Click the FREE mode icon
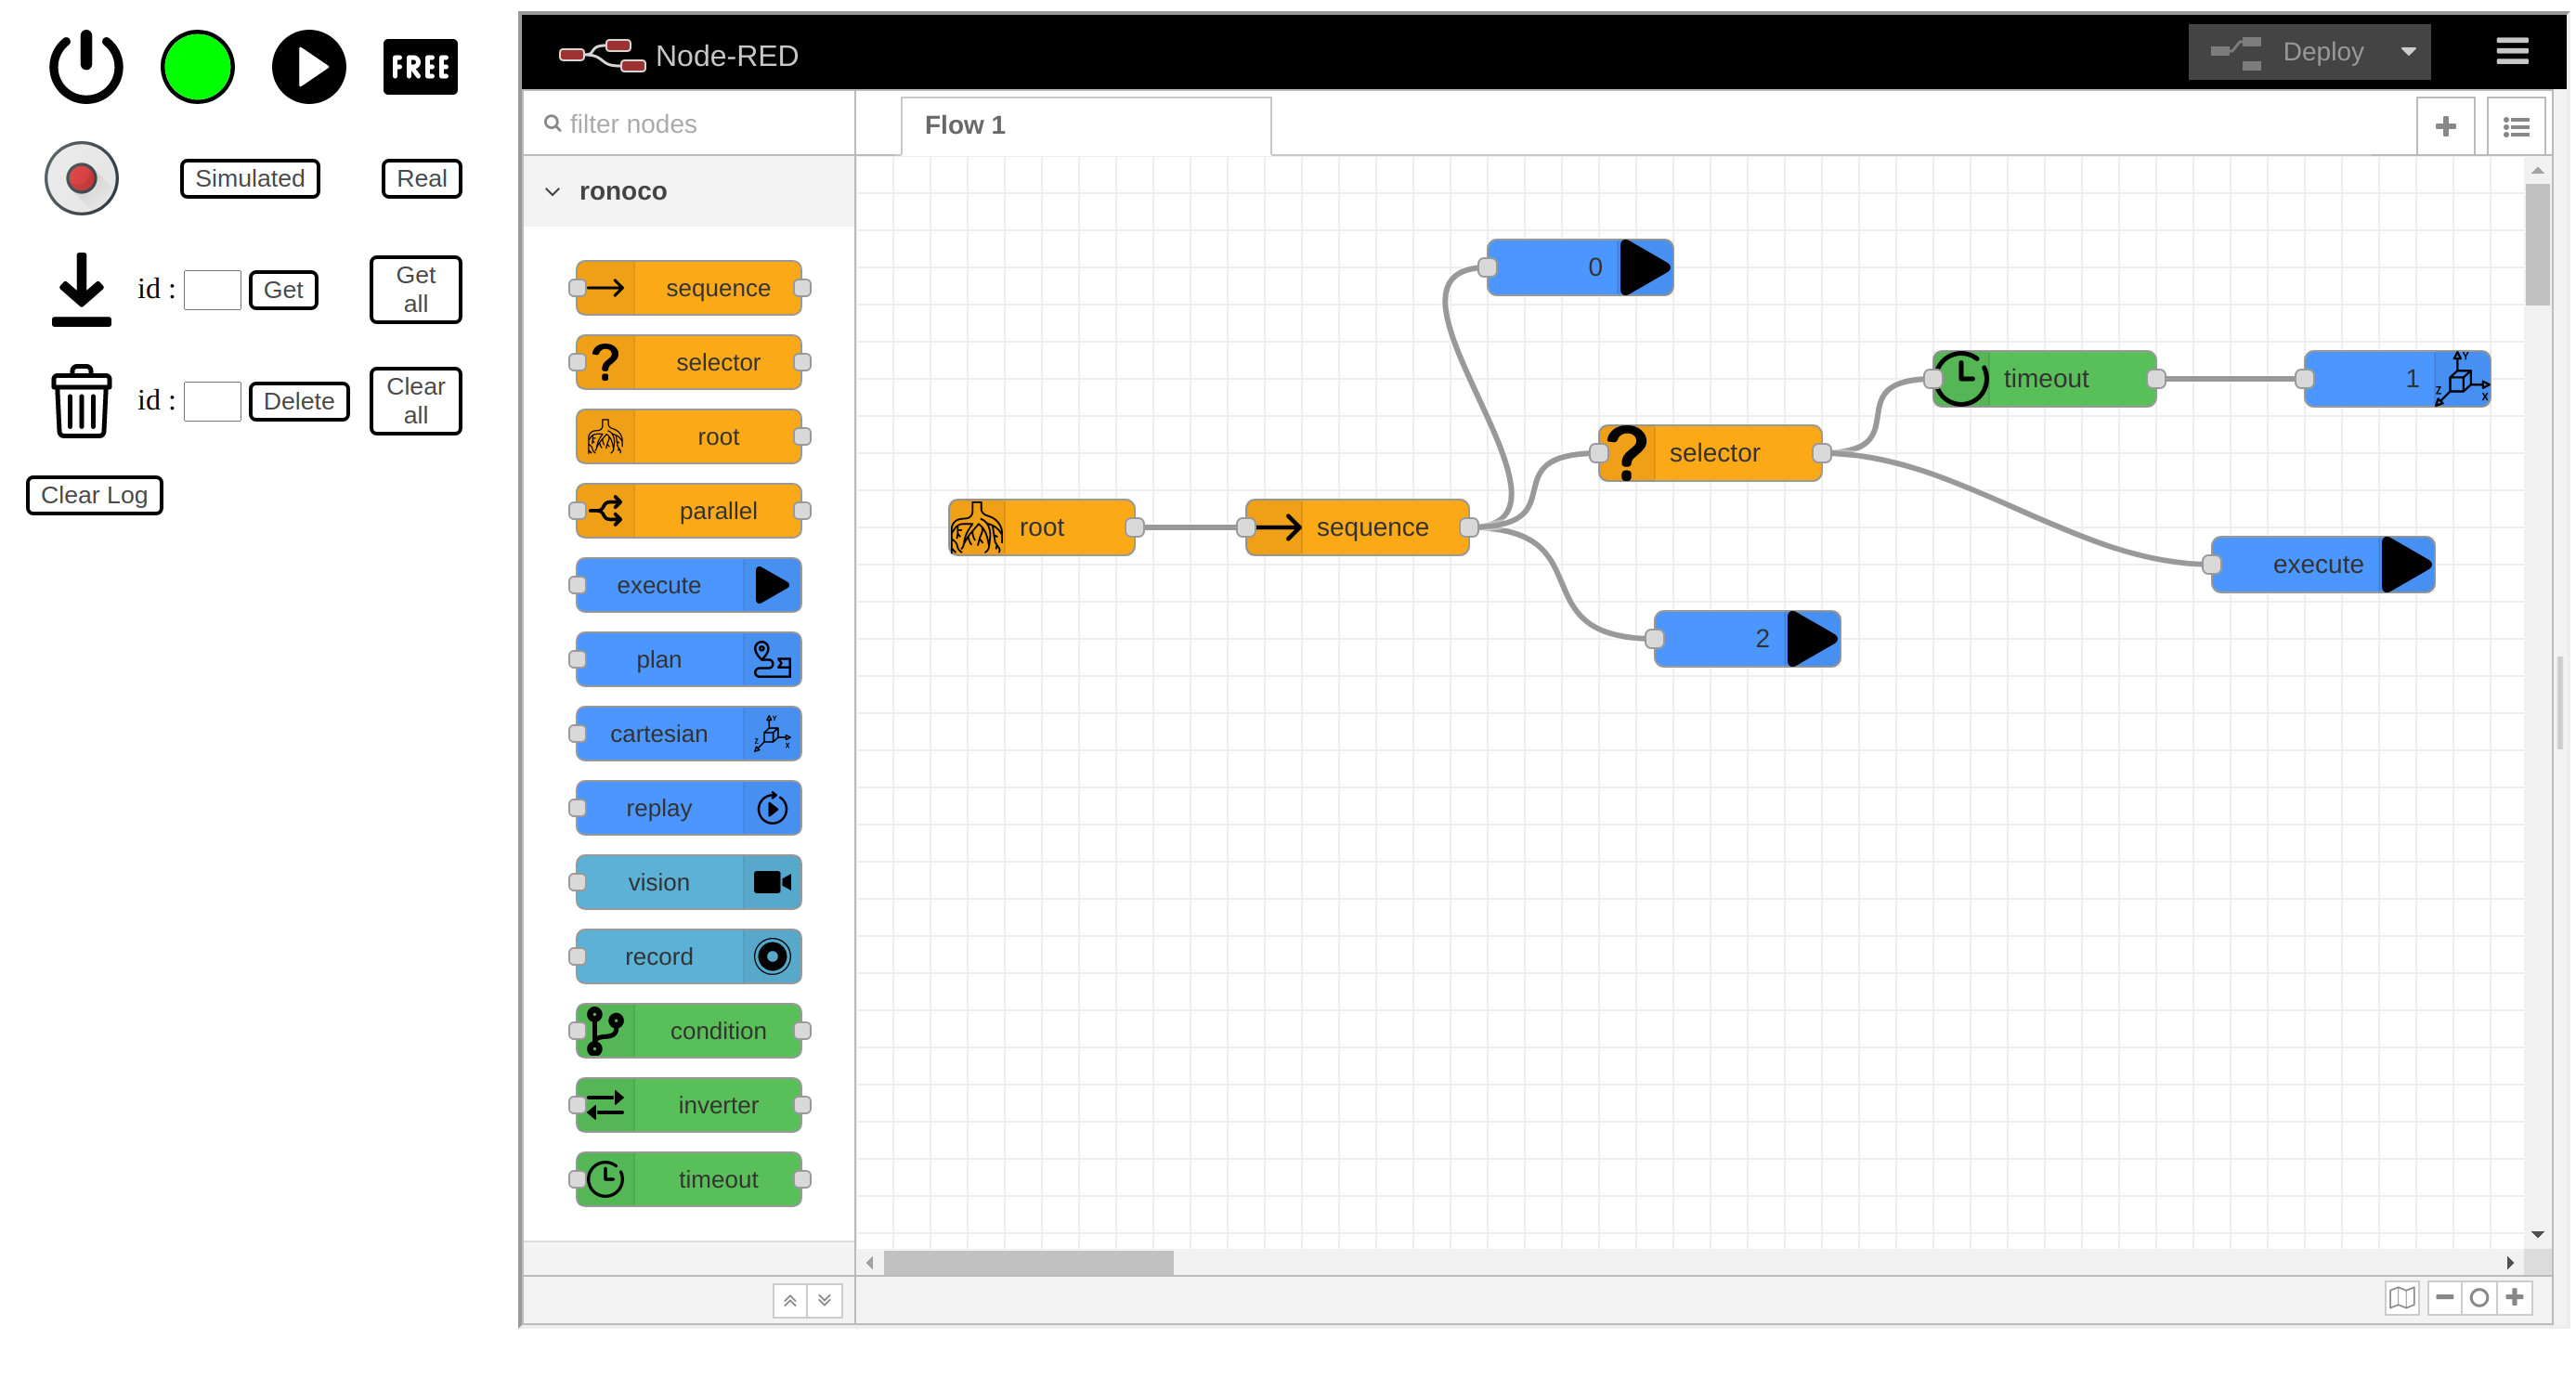Screen dimensions: 2576x1378 [x=420, y=67]
